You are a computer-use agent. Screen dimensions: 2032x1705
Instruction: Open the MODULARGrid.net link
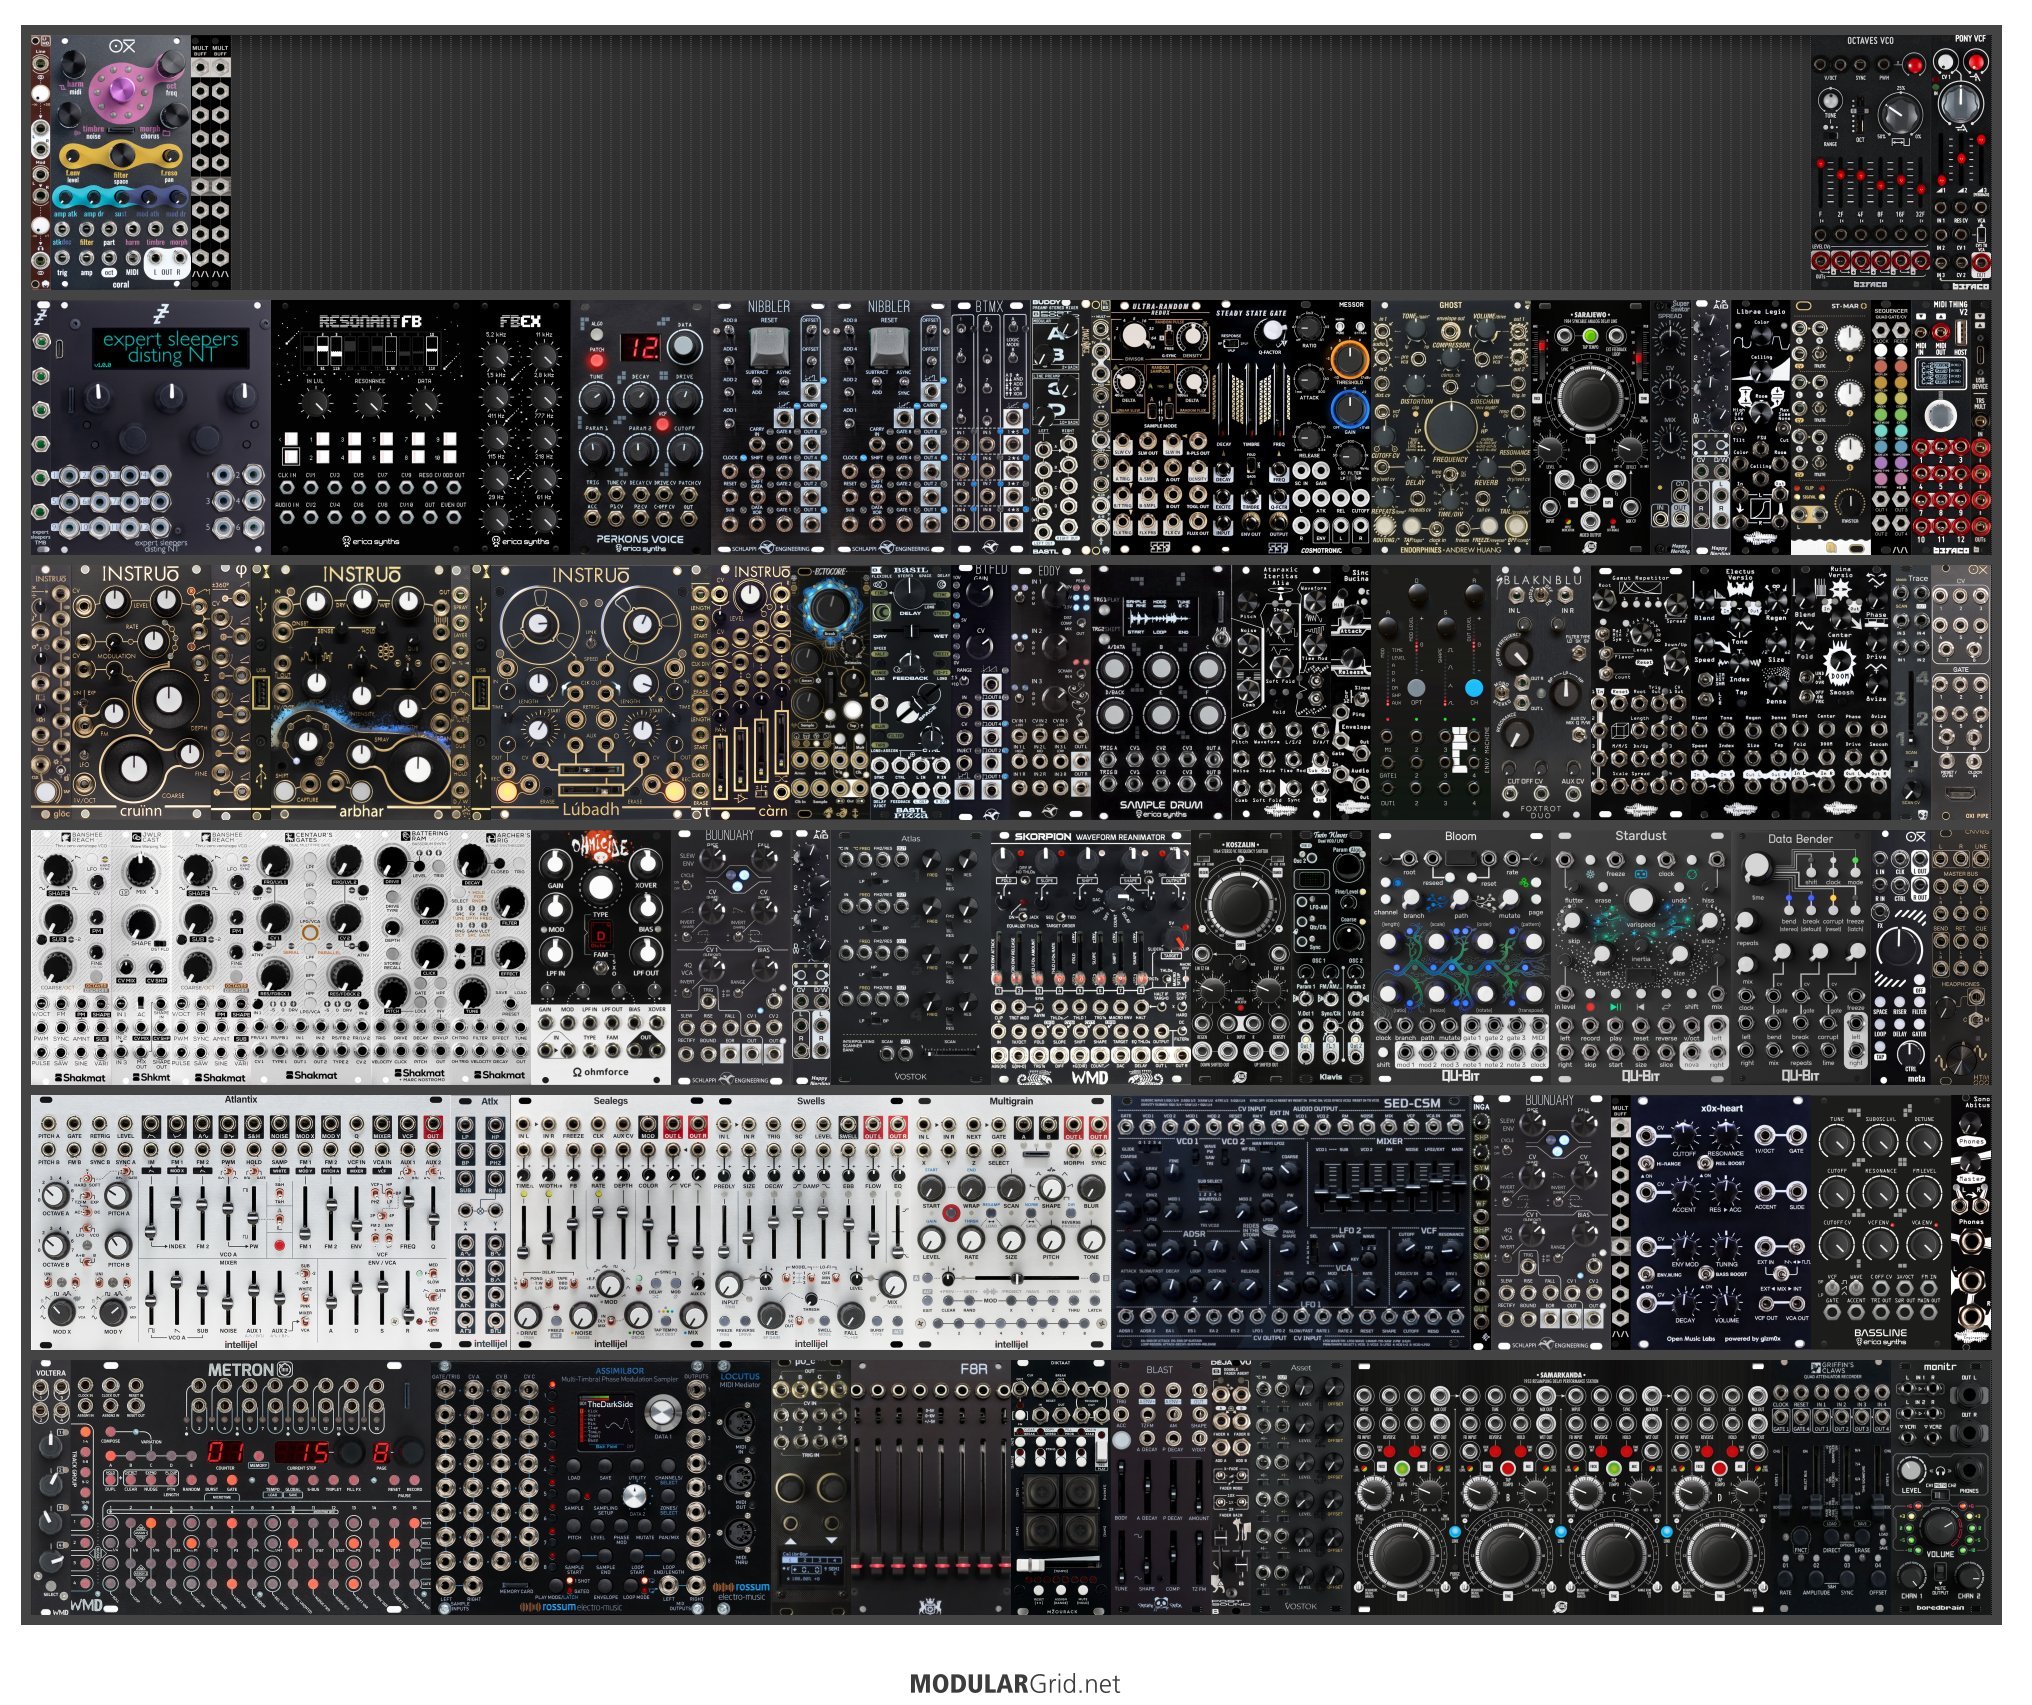coord(1015,1683)
